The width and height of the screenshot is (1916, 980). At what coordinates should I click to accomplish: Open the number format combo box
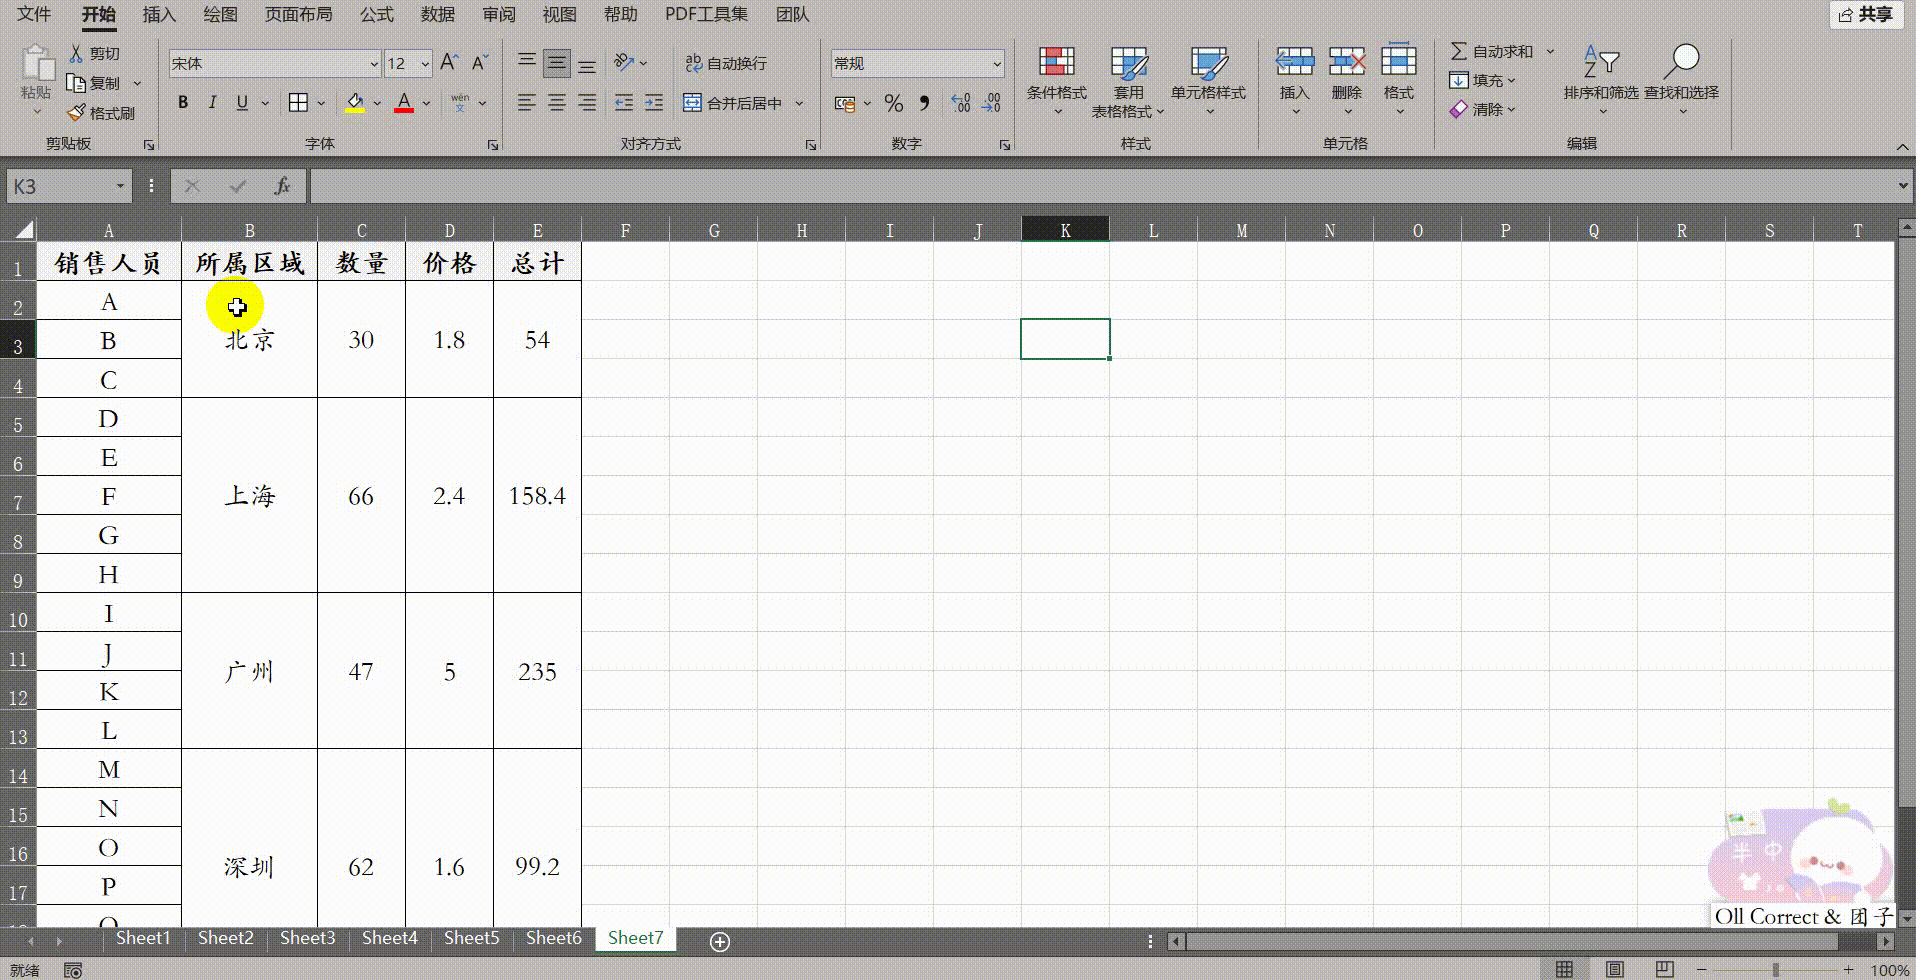click(x=917, y=63)
